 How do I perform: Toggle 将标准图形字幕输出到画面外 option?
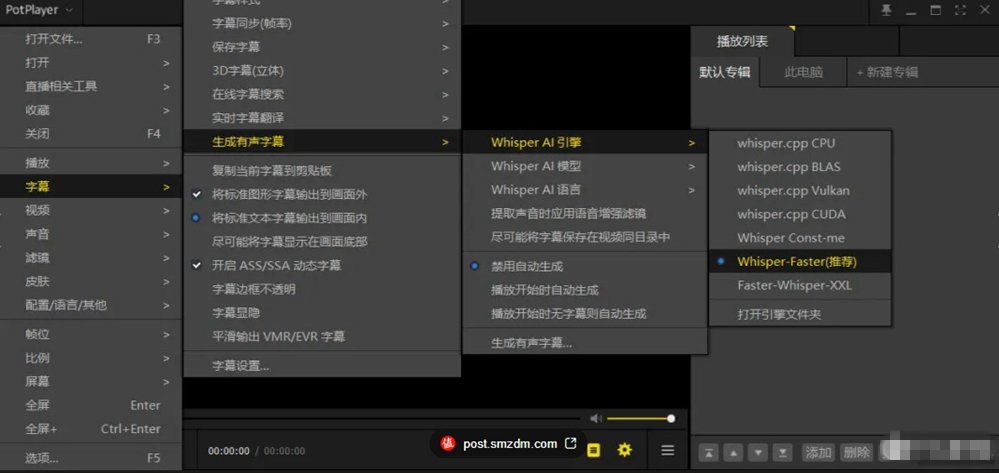322,194
